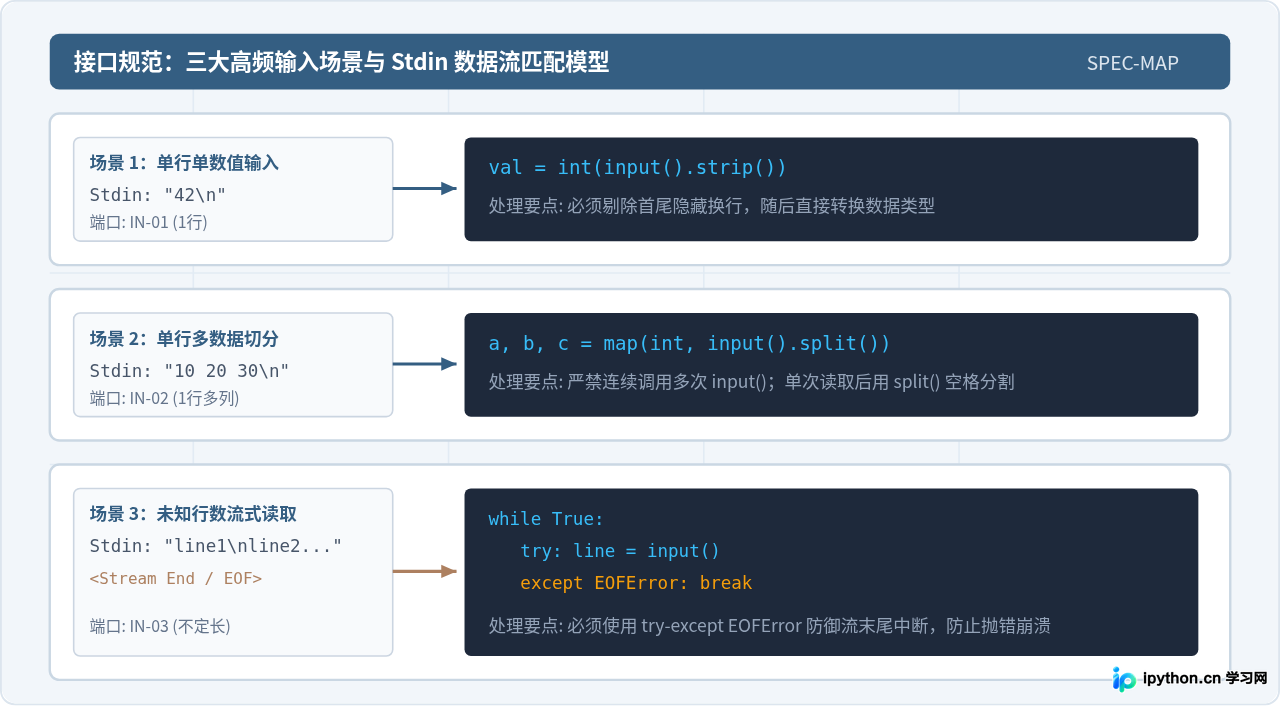Click the note "严禁连续调用多次 input()"
The image size is (1280, 706).
671,382
